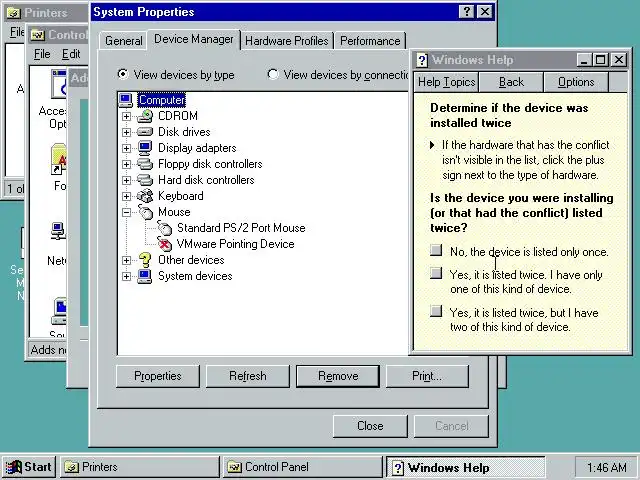Open the Start menu
This screenshot has width=640, height=480.
[29, 467]
